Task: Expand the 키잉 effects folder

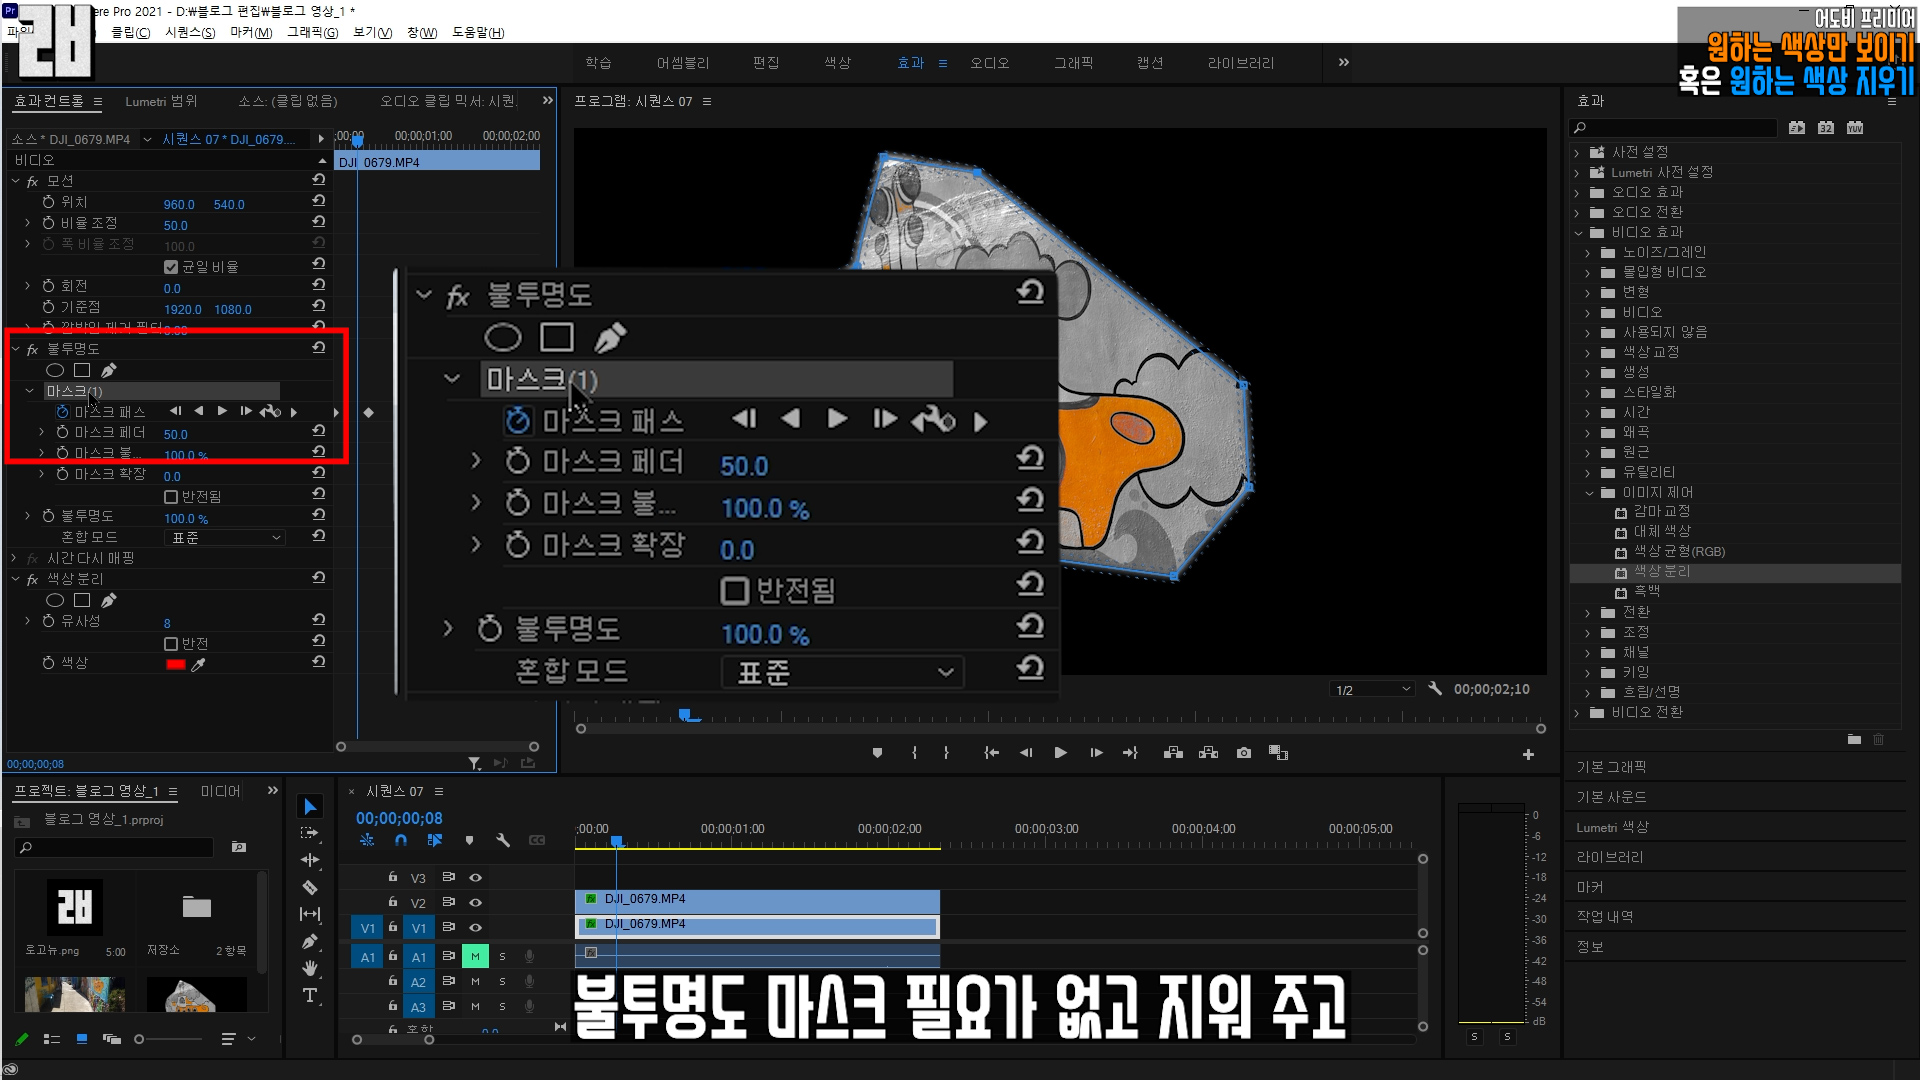Action: pyautogui.click(x=1588, y=673)
